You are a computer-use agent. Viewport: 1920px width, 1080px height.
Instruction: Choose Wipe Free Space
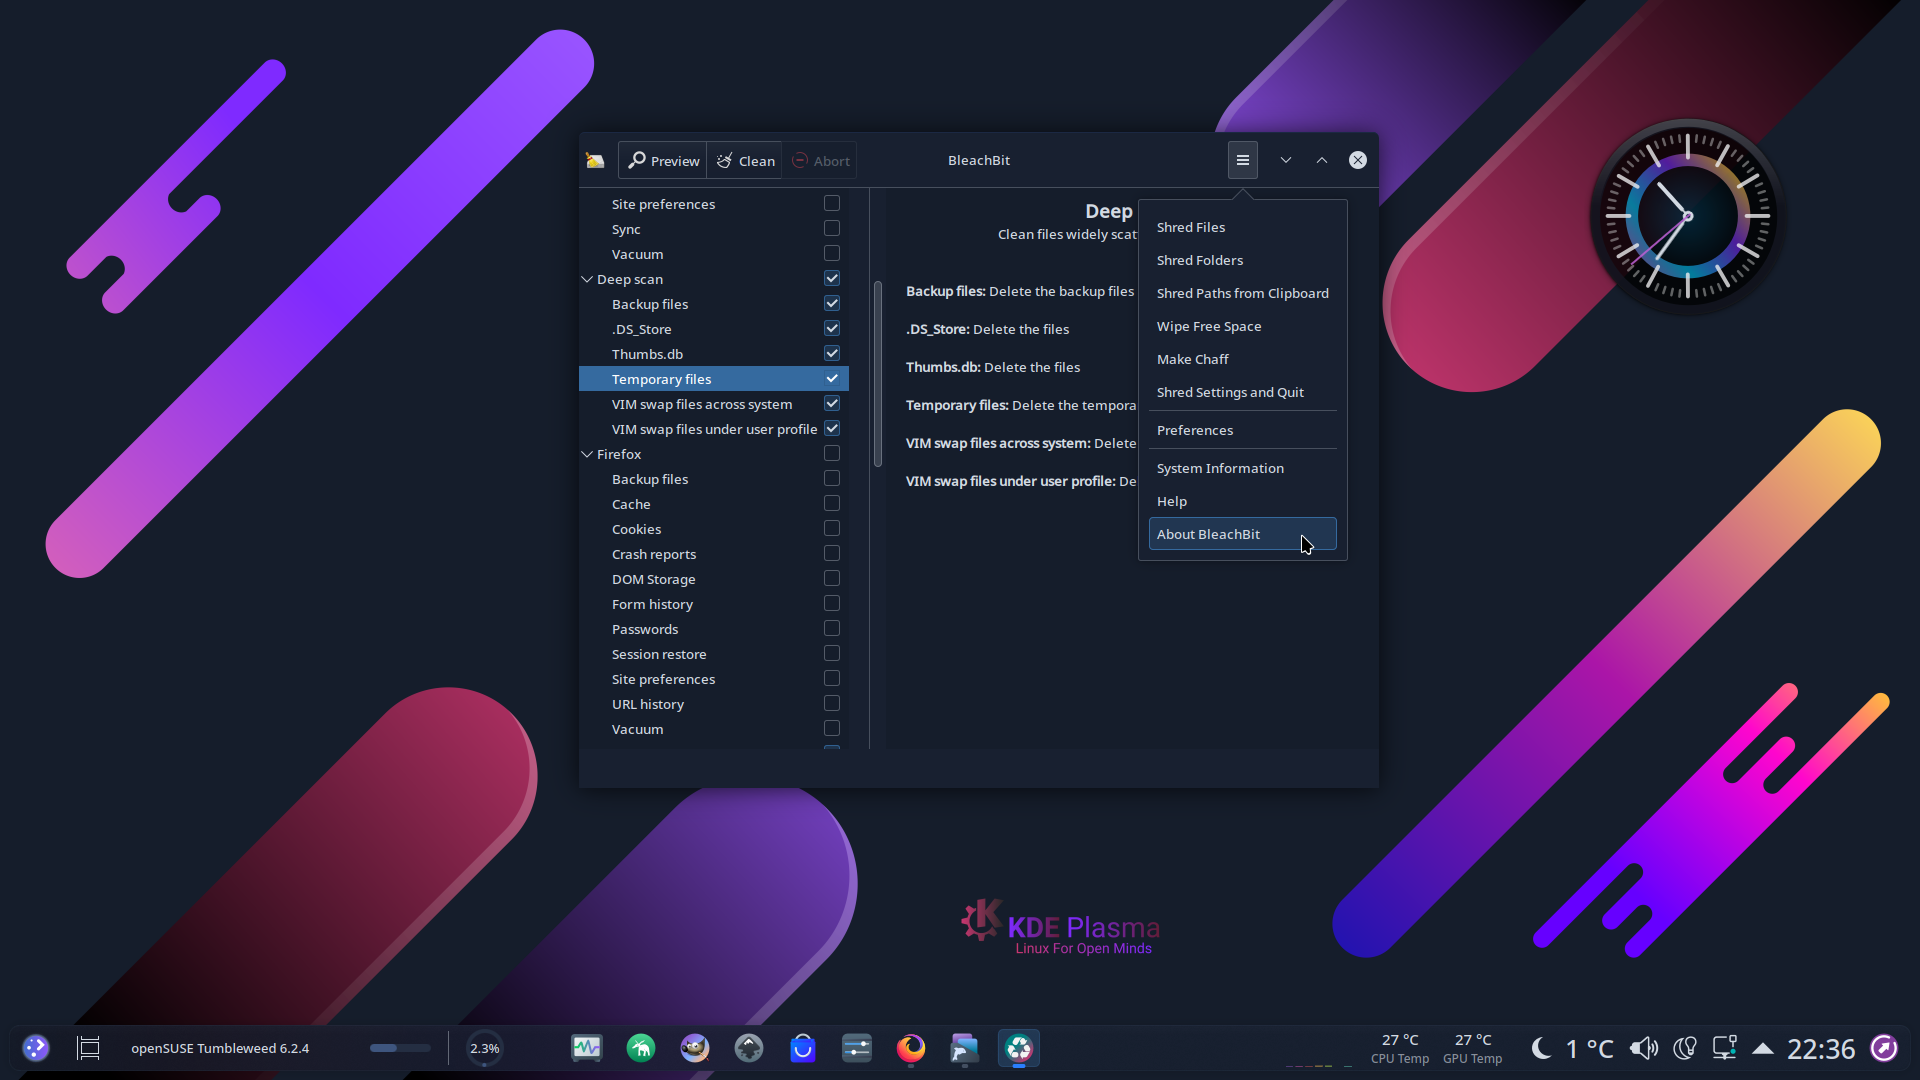[x=1242, y=326]
